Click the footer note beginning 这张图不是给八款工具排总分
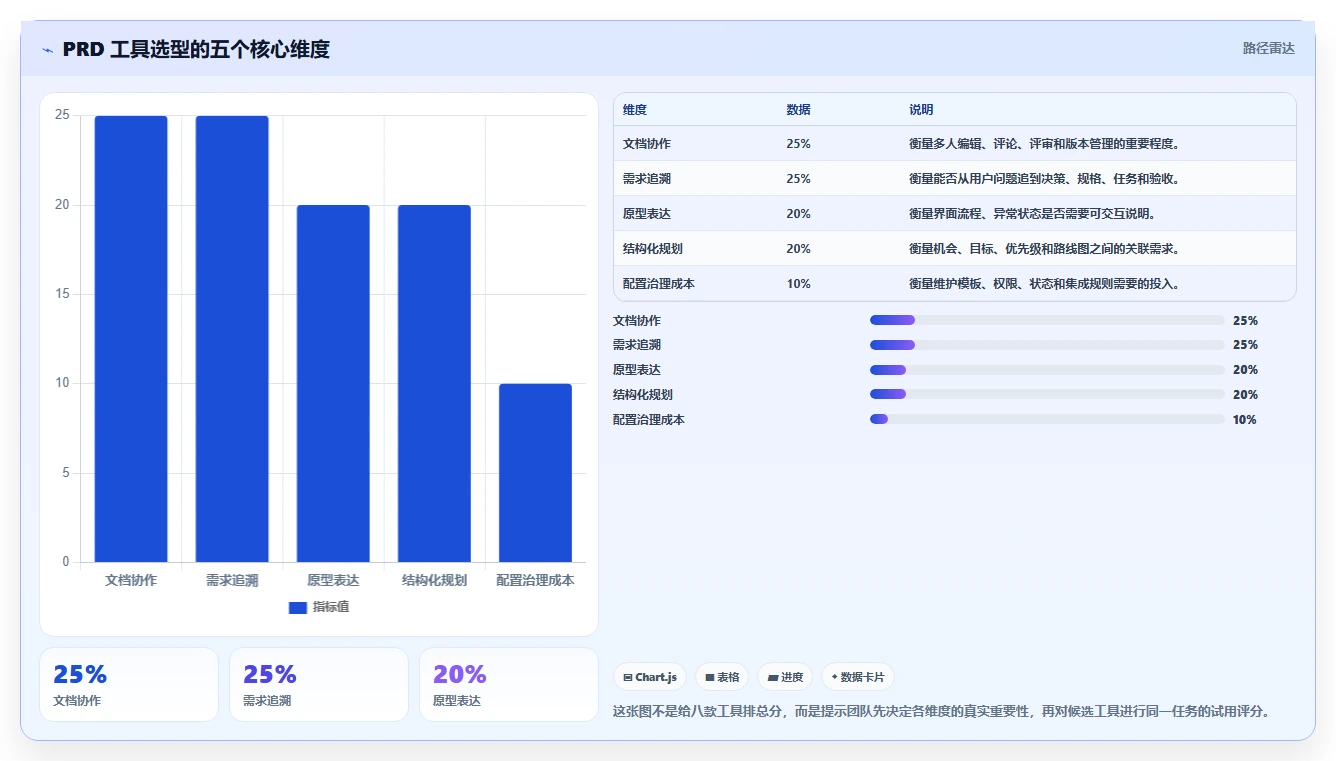1336x761 pixels. click(941, 711)
